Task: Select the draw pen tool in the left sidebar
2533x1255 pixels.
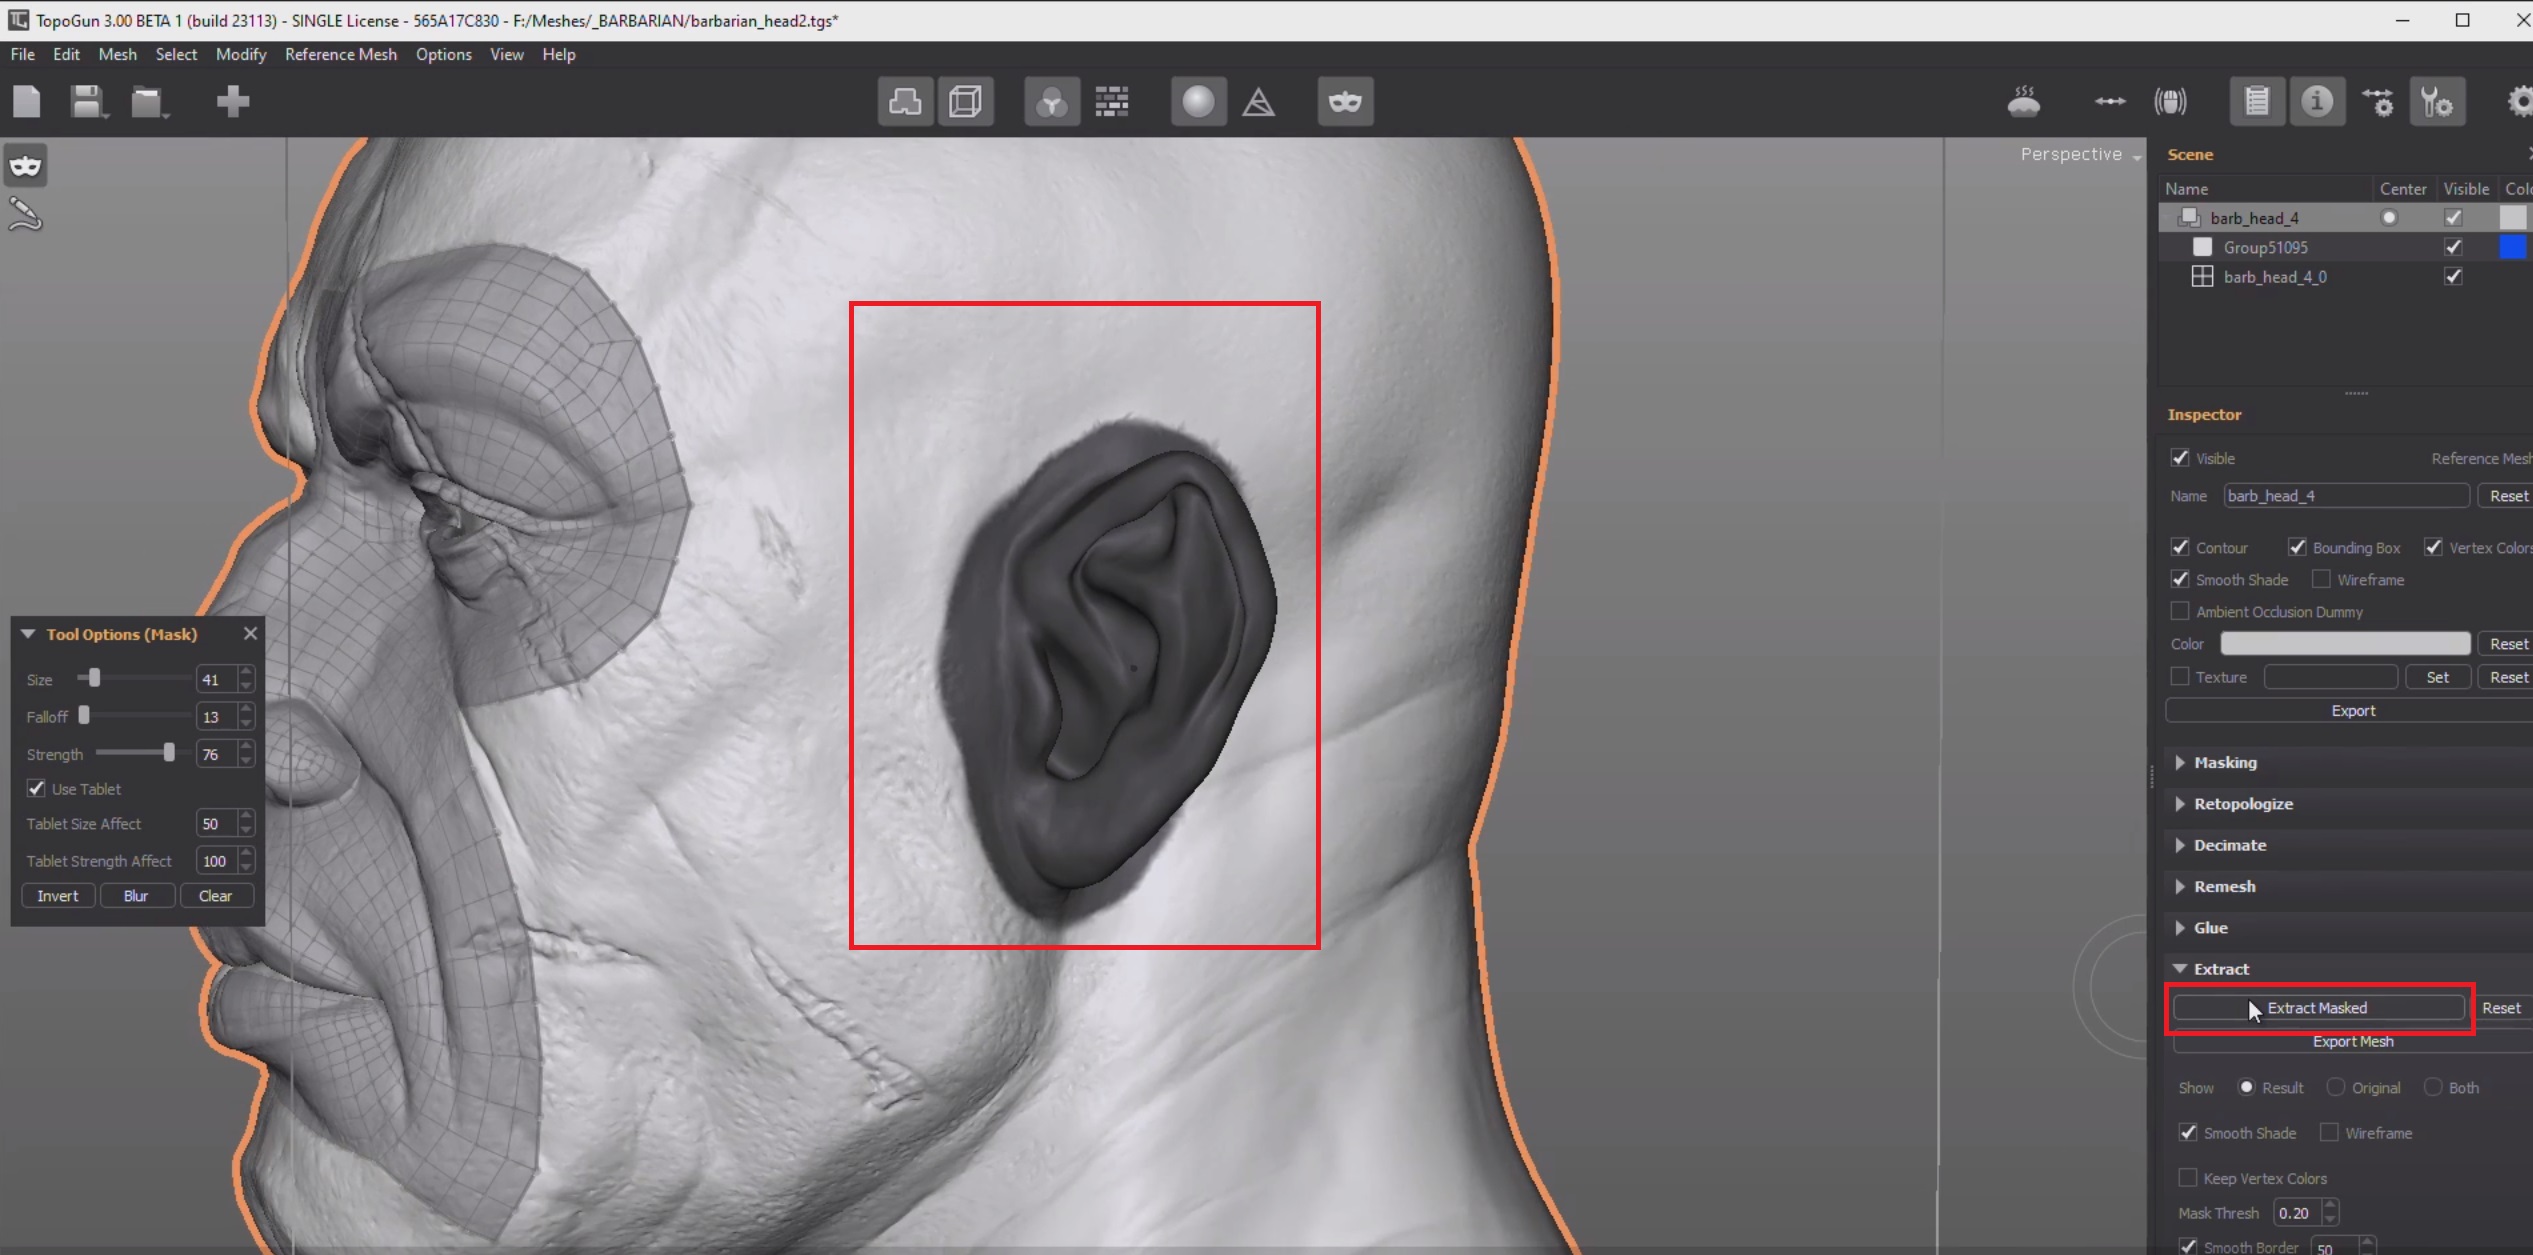Action: coord(25,214)
